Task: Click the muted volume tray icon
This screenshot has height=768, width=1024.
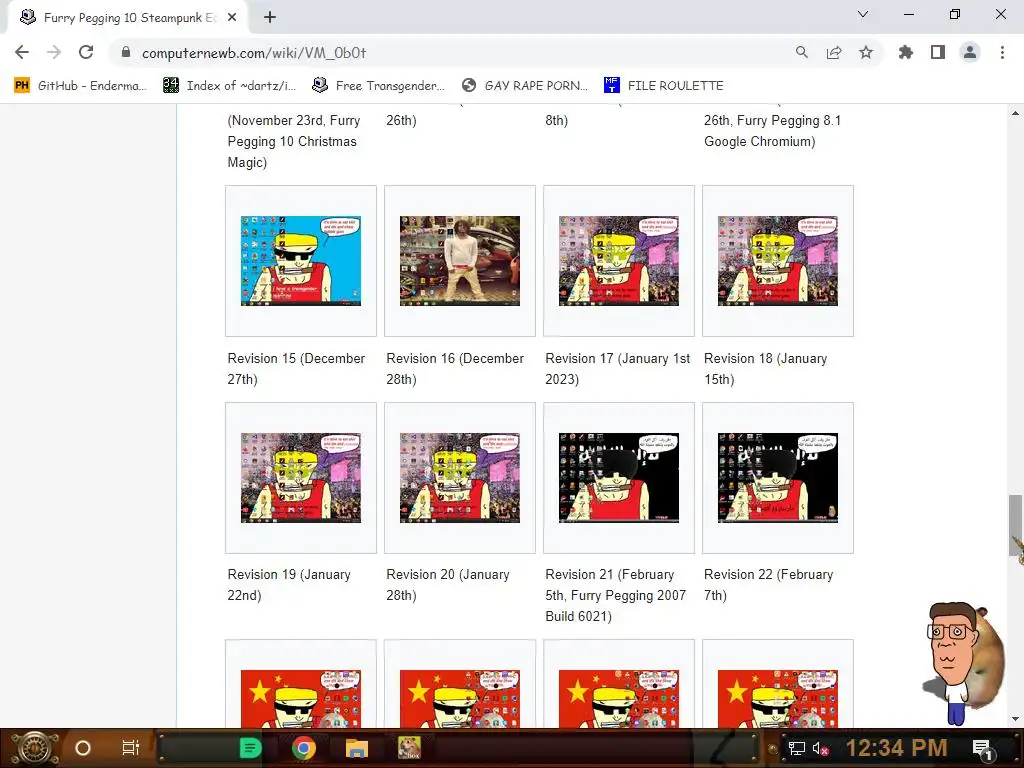Action: pos(820,748)
